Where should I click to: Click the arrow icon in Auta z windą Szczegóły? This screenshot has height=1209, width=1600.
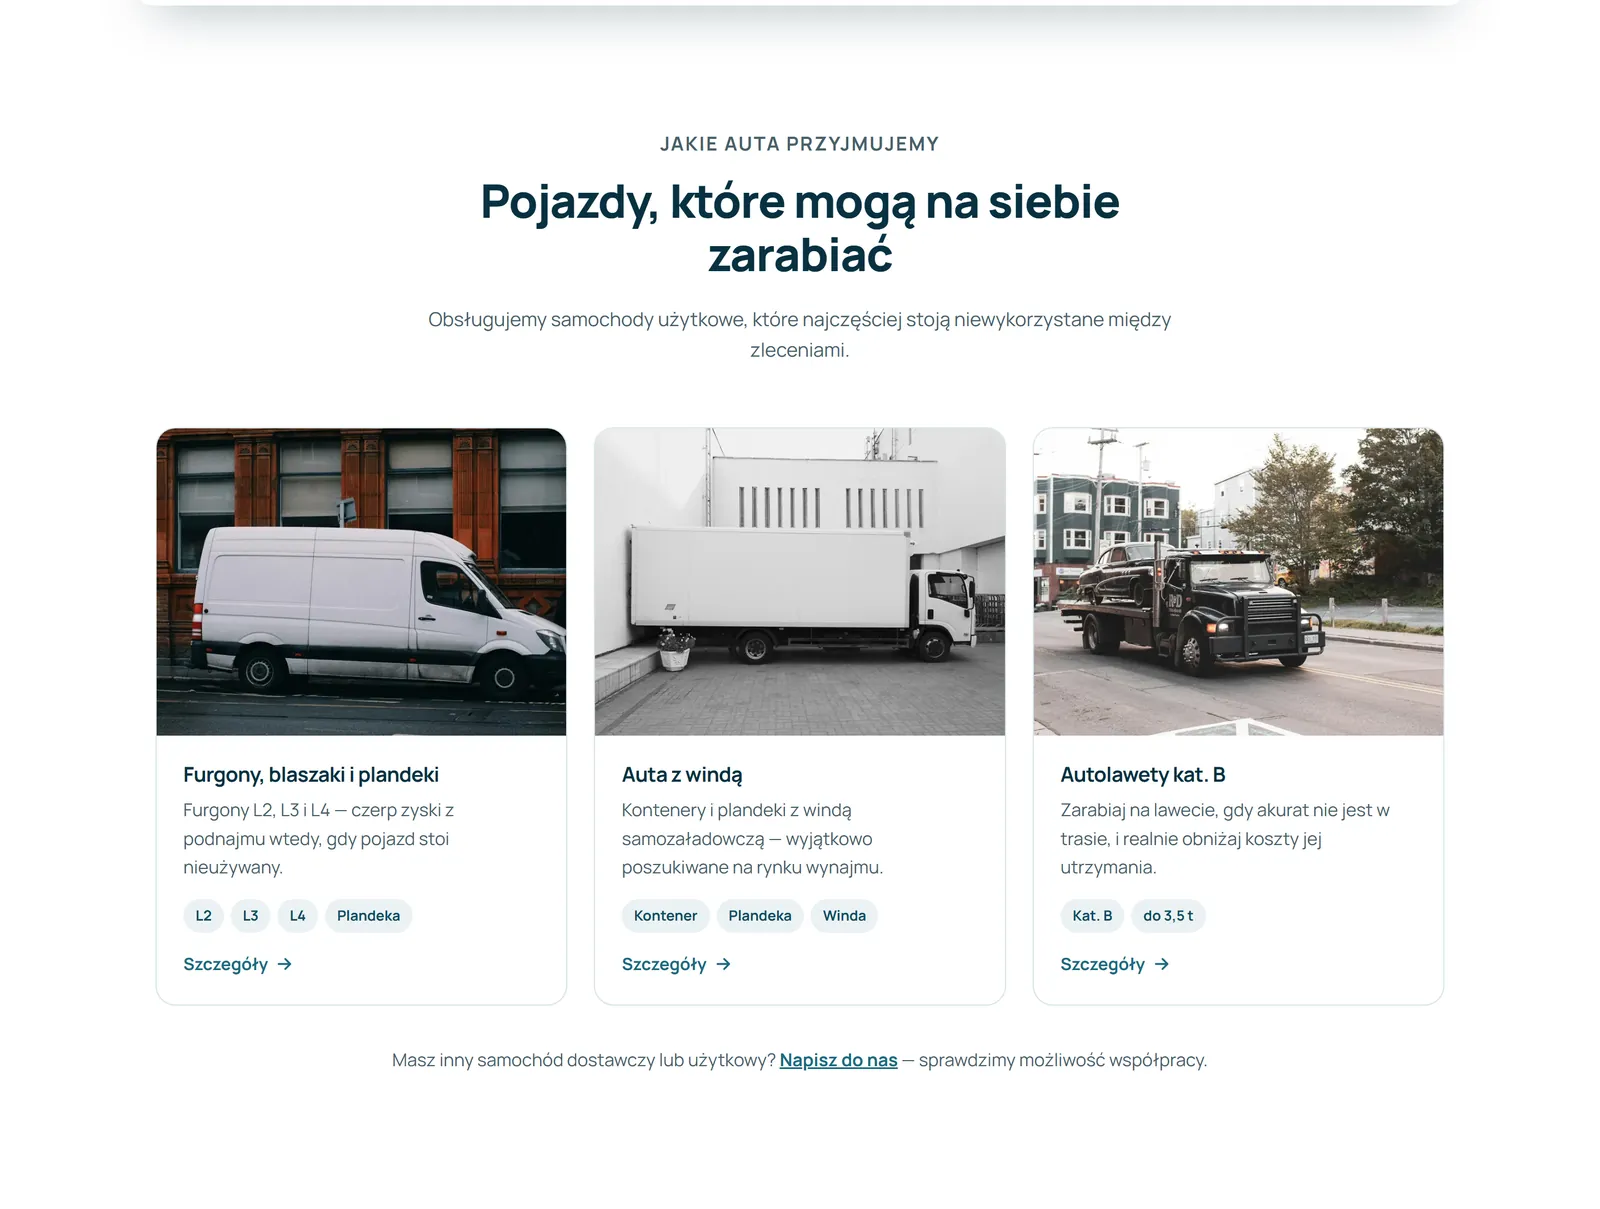[723, 964]
